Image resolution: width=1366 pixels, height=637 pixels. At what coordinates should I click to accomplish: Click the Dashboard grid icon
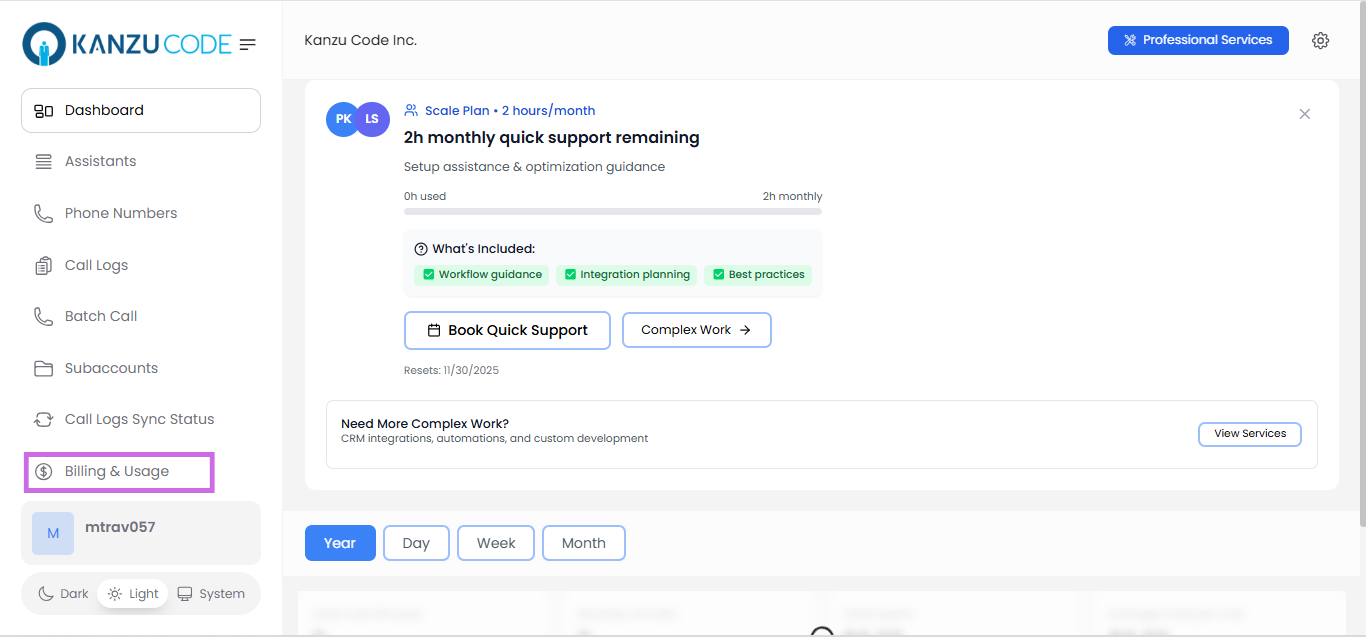[x=43, y=111]
